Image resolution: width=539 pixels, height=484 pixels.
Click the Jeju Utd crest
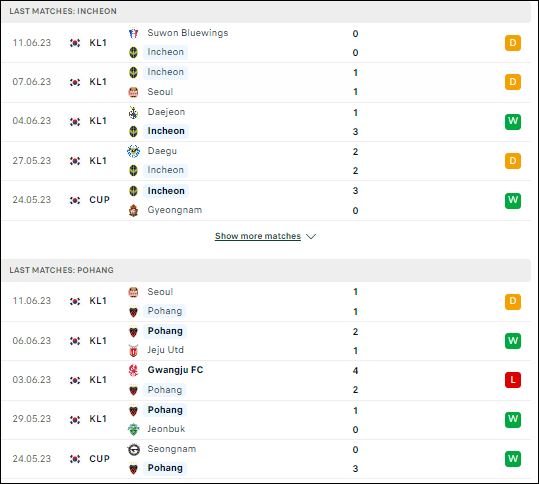tap(133, 350)
